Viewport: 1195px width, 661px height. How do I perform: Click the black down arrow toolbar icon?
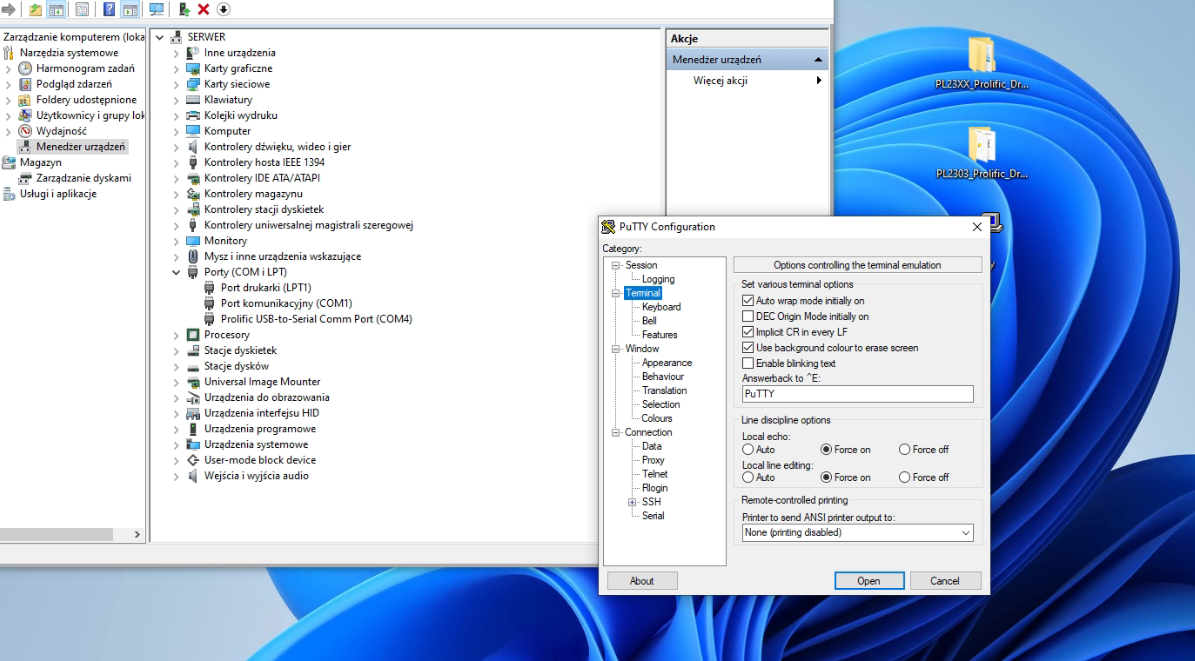223,9
